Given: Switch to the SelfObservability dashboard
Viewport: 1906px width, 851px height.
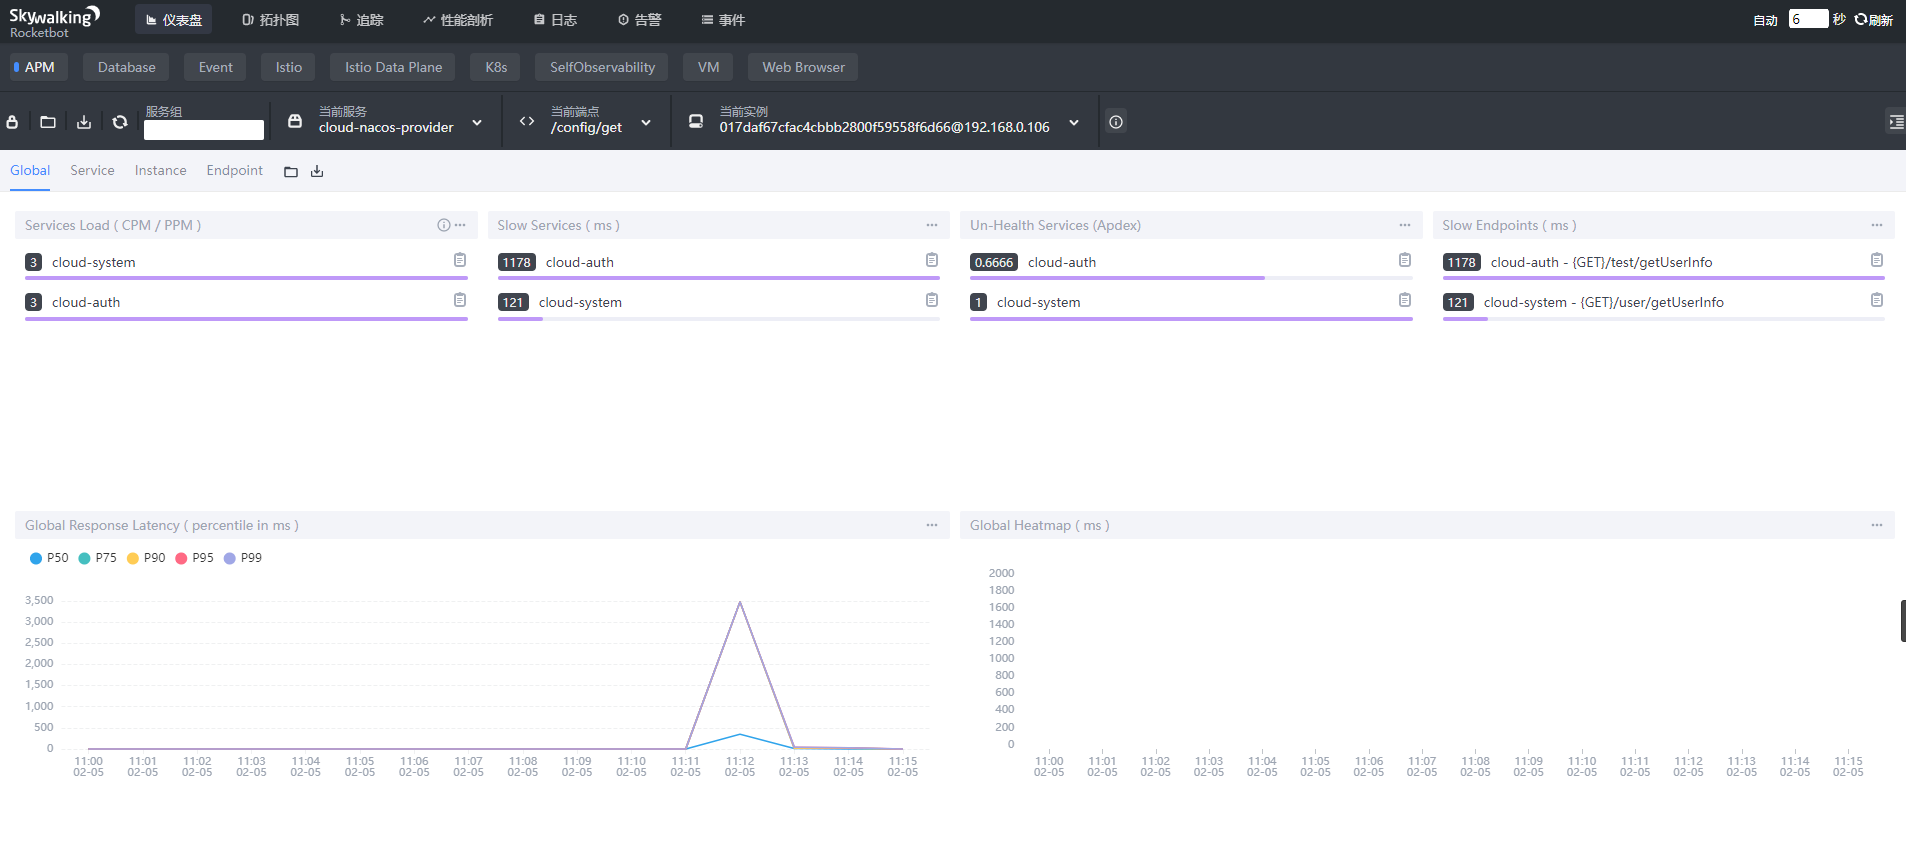Looking at the screenshot, I should pyautogui.click(x=602, y=67).
